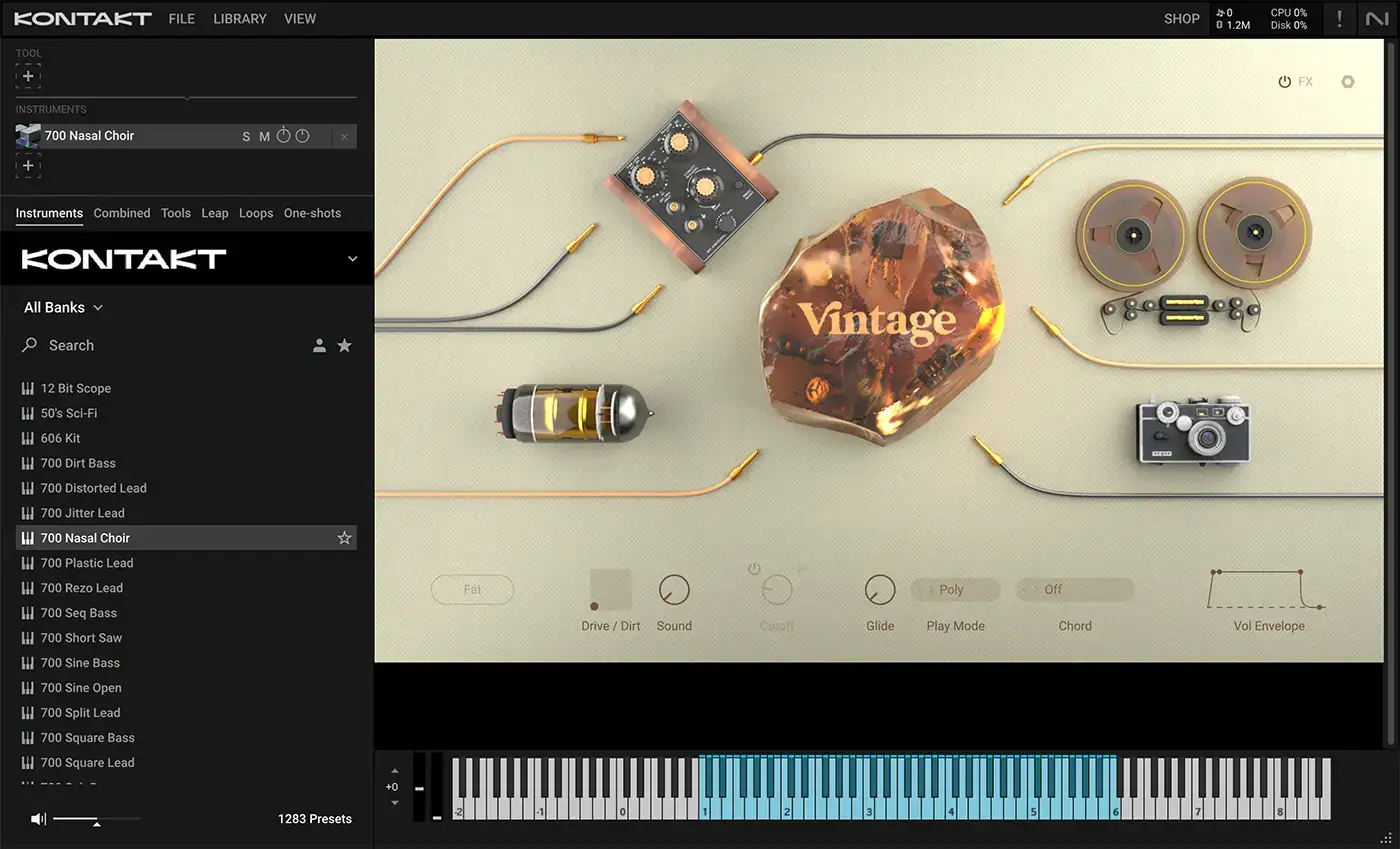Select the 700 Short Saw preset
This screenshot has height=849, width=1400.
(x=186, y=638)
